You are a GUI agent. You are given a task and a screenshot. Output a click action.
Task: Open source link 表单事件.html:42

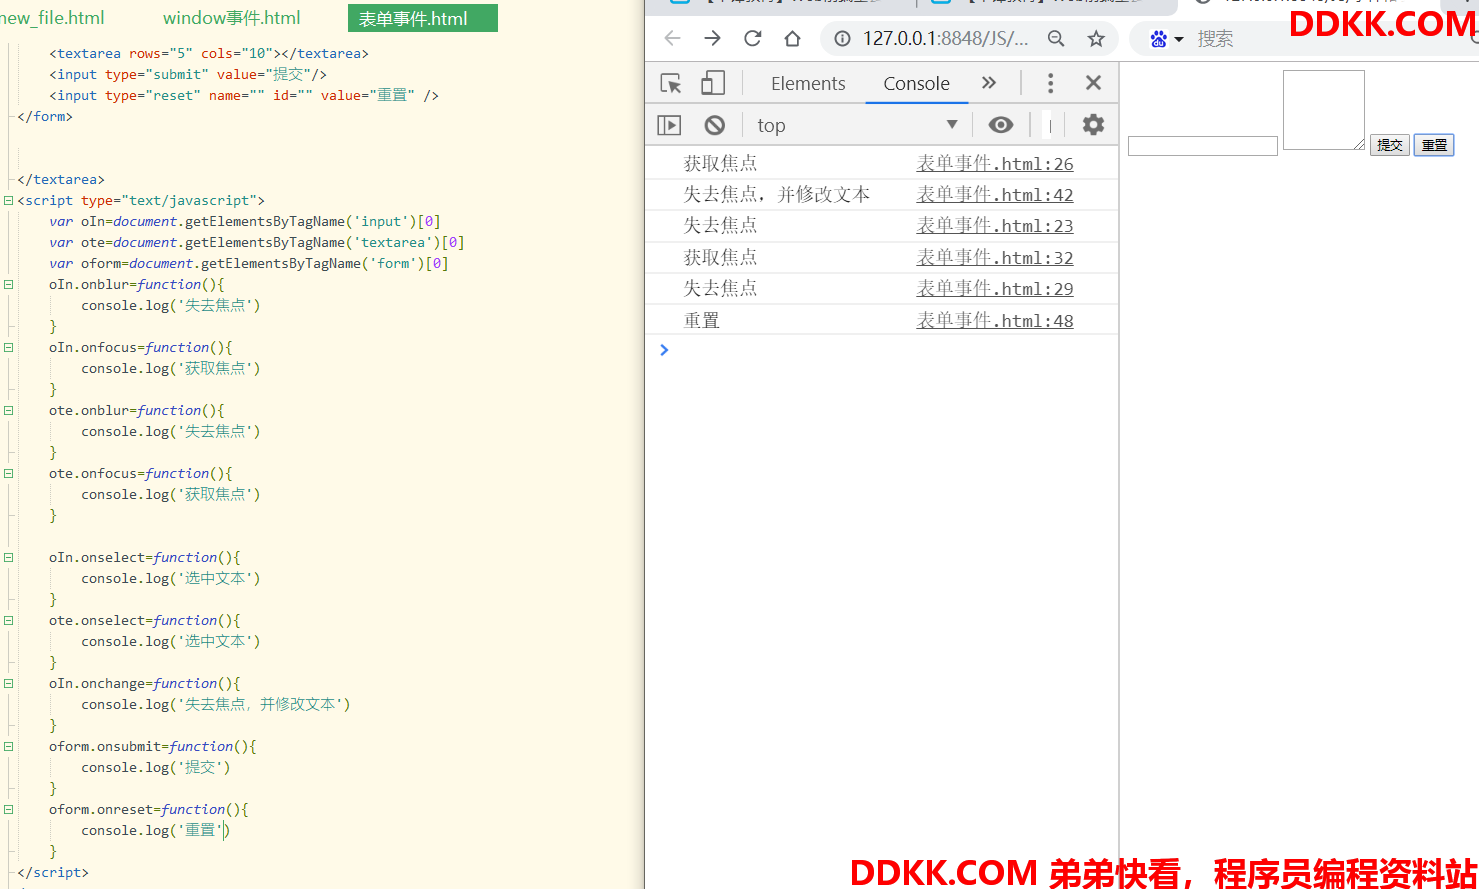(995, 194)
